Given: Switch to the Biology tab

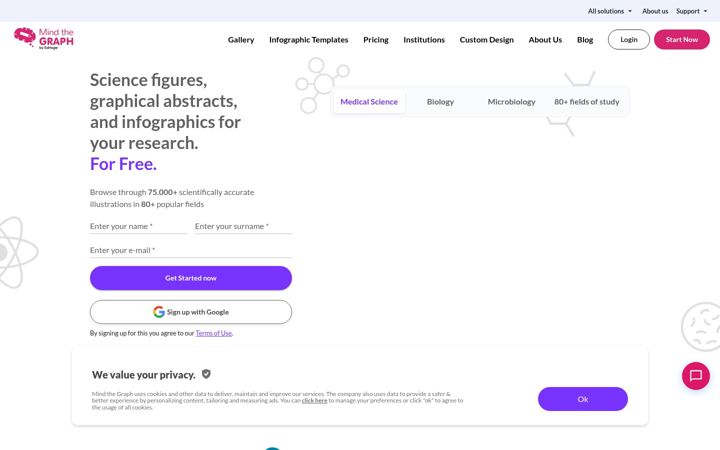Looking at the screenshot, I should click(x=440, y=101).
